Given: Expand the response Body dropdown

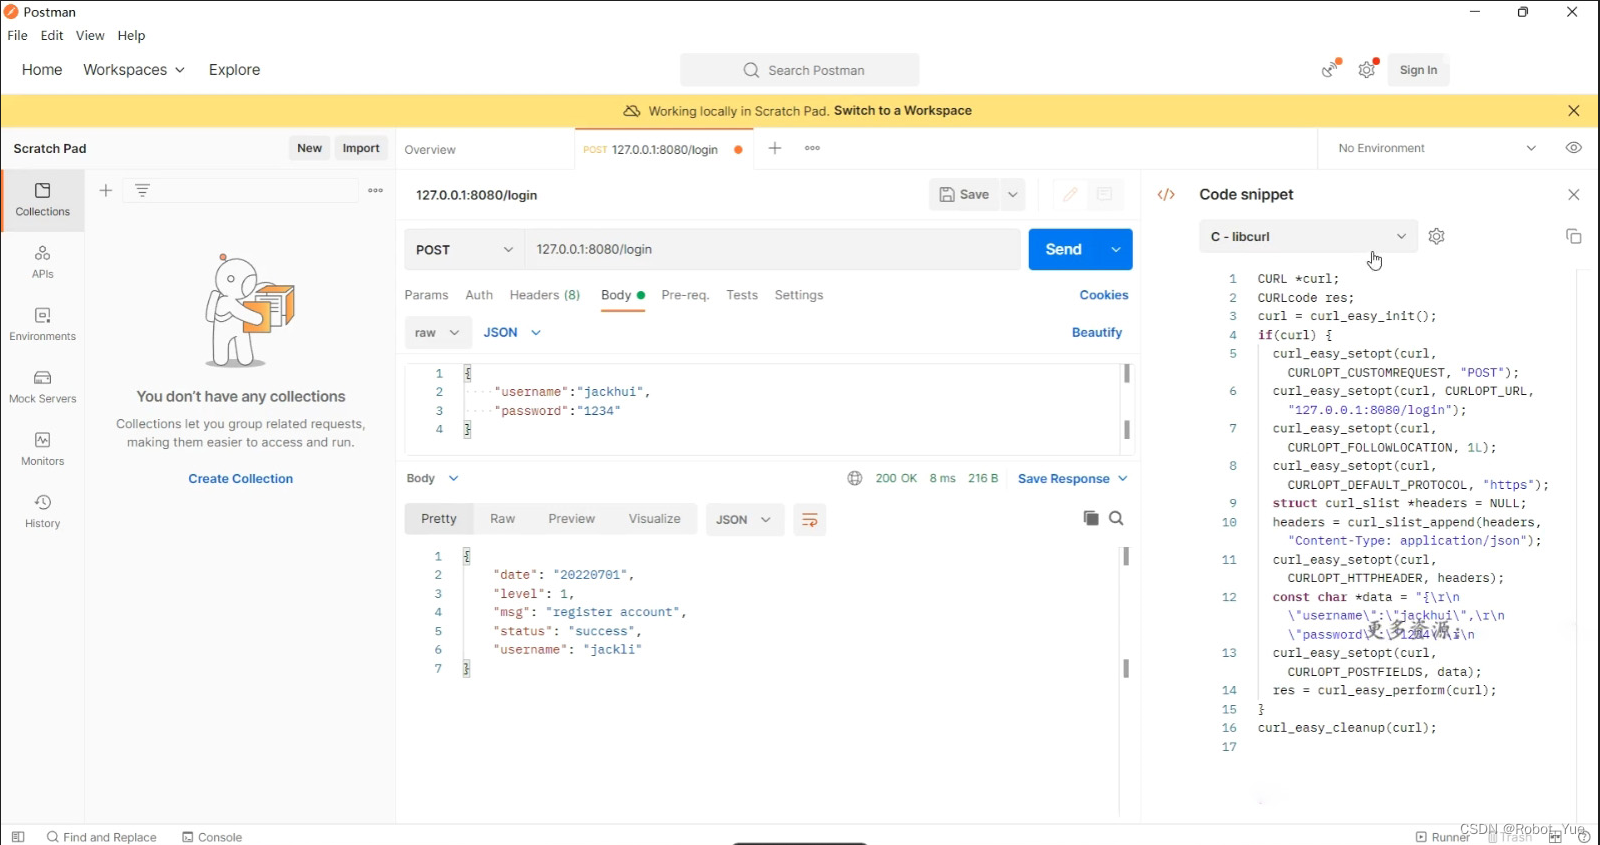Looking at the screenshot, I should pos(432,479).
